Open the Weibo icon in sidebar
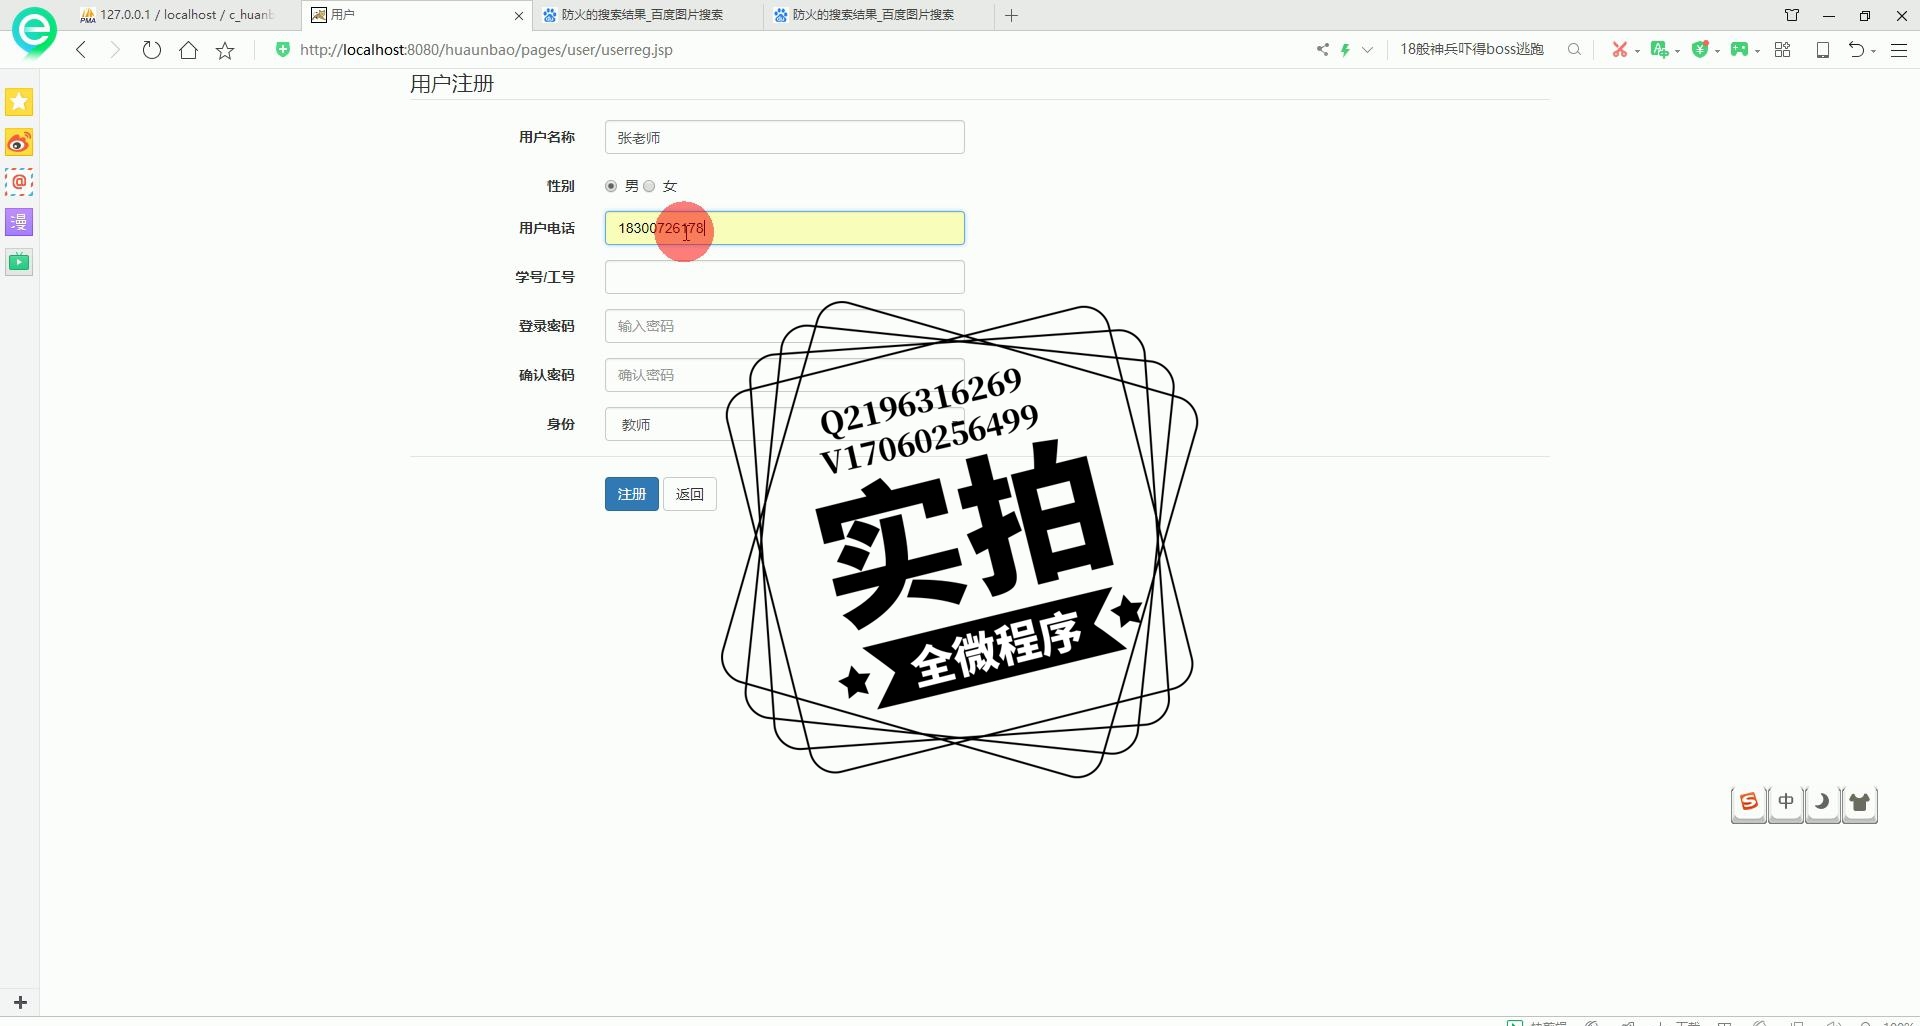 coord(19,142)
